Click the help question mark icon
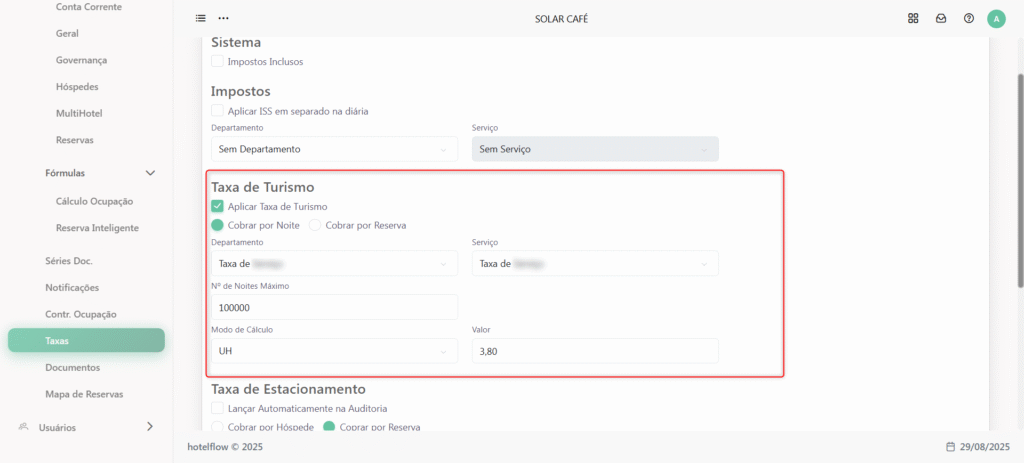The image size is (1024, 463). coord(969,18)
